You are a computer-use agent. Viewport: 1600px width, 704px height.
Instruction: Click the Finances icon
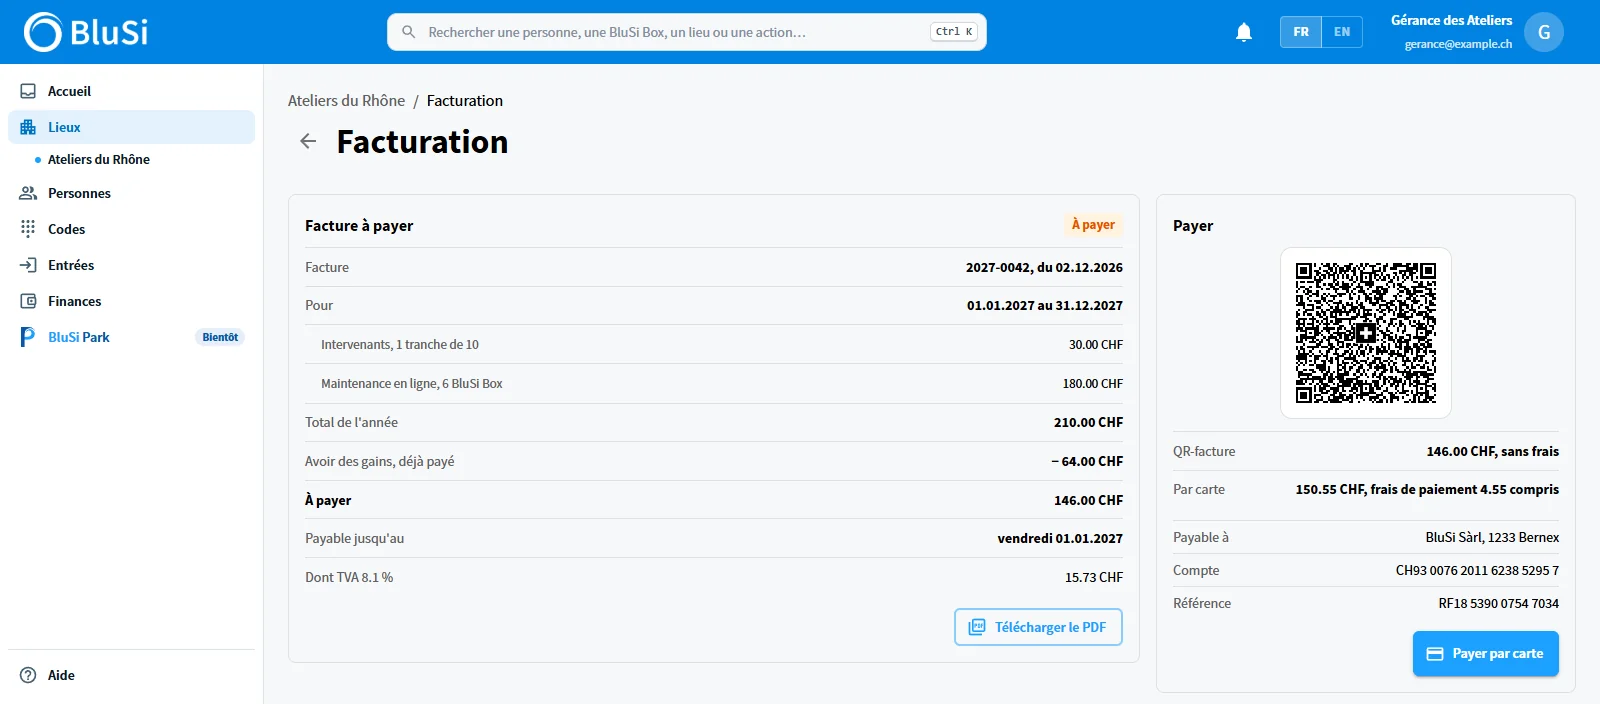28,301
